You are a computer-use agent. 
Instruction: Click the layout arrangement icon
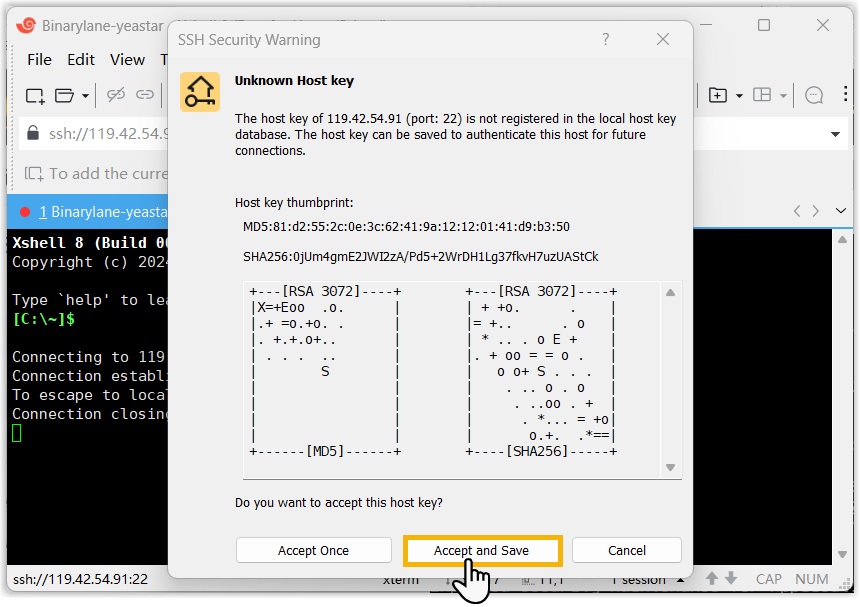click(762, 95)
